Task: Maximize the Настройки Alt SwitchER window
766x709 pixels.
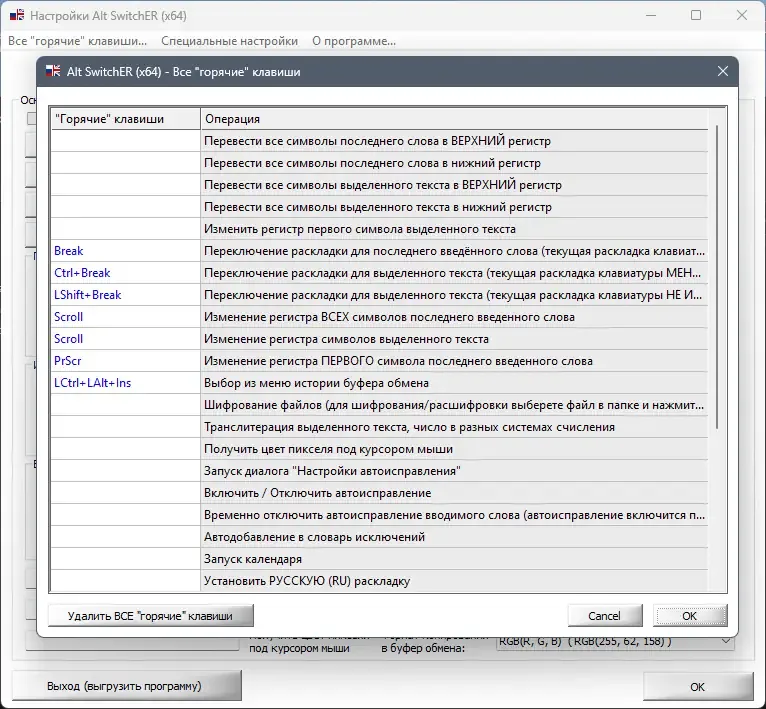Action: (696, 15)
